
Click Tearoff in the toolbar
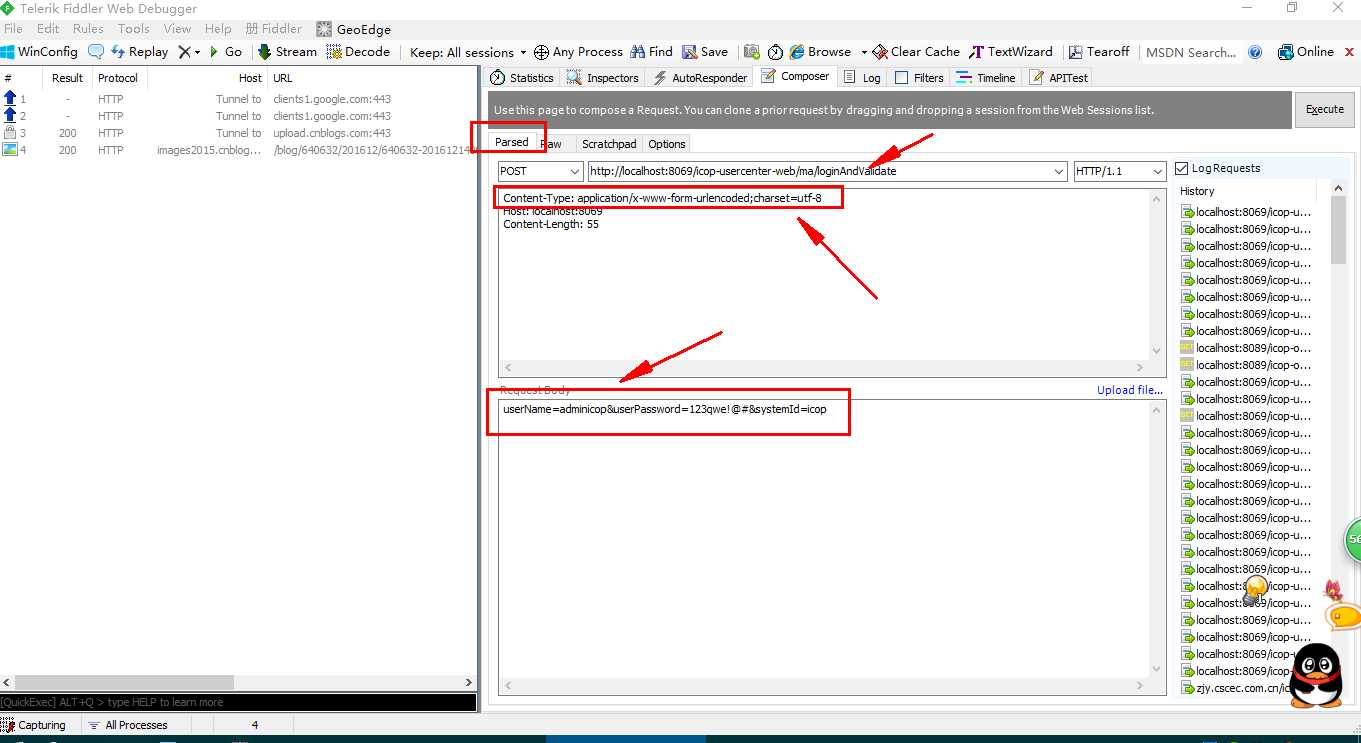pos(1099,52)
